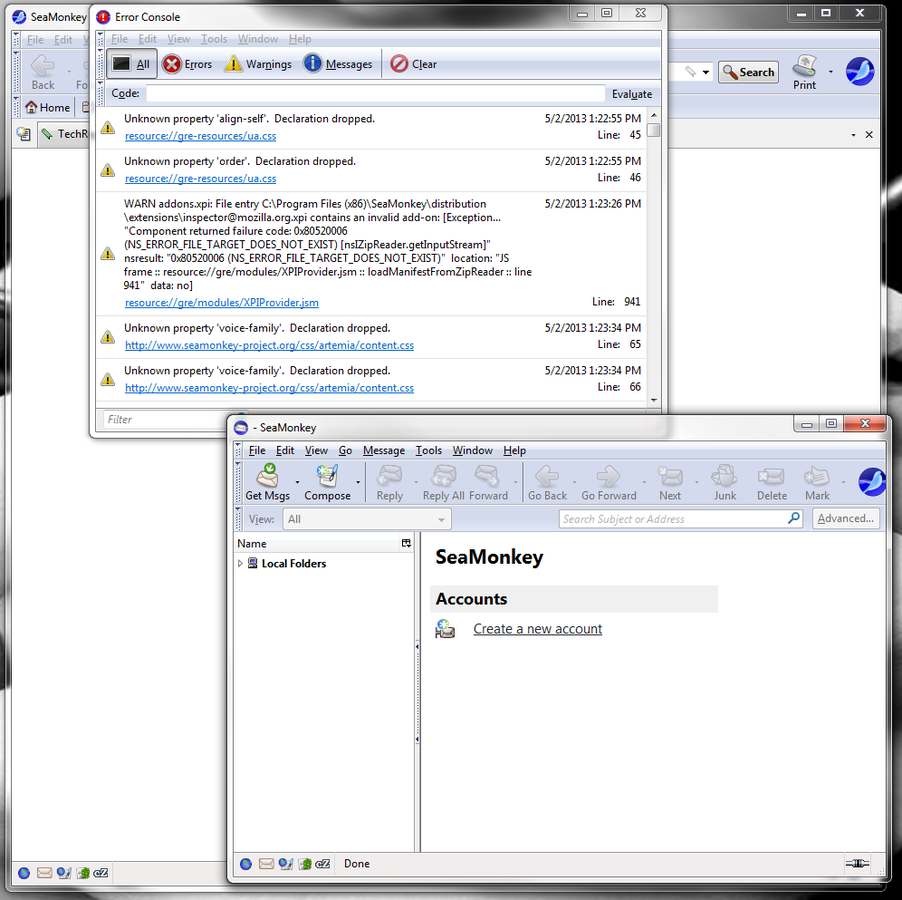Show only Warnings in Error Console
The height and width of the screenshot is (900, 902).
pos(258,64)
